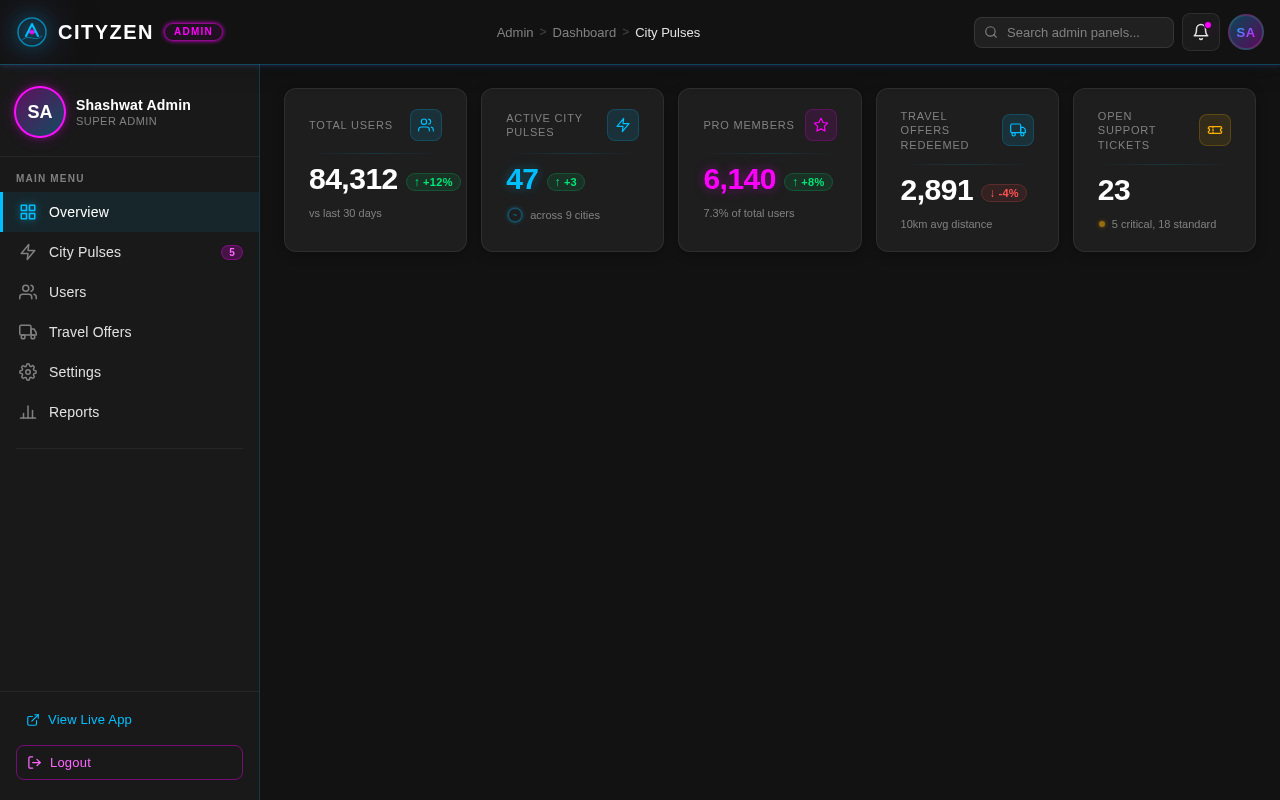Click the Travel Offers Redeemed truck icon
1280x800 pixels.
click(1018, 130)
